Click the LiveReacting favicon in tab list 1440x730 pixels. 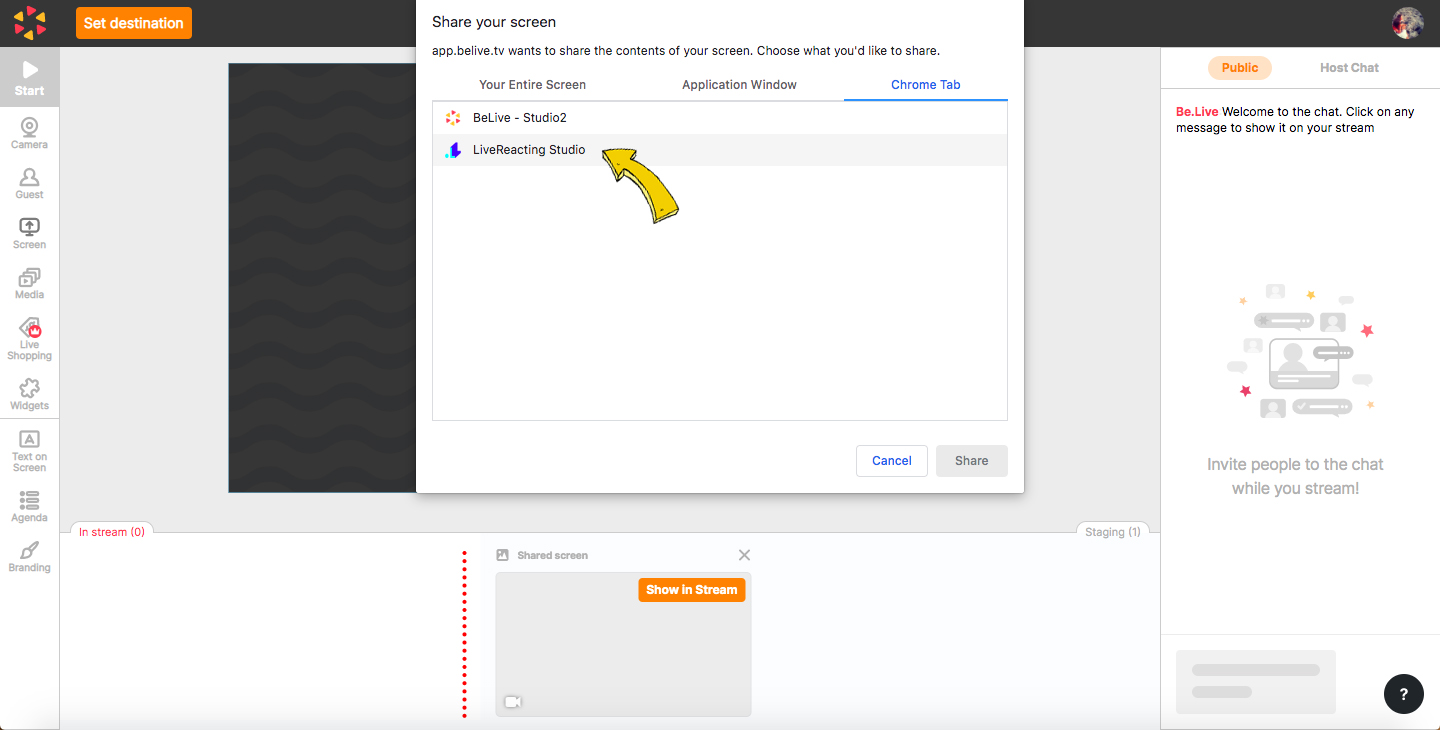pos(453,150)
